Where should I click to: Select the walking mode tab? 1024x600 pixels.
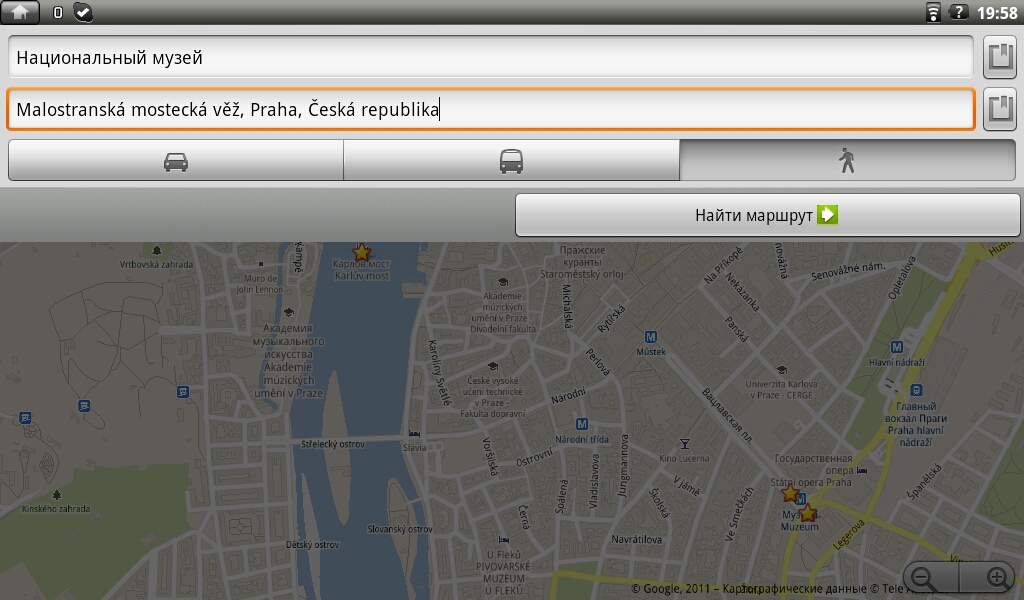847,160
